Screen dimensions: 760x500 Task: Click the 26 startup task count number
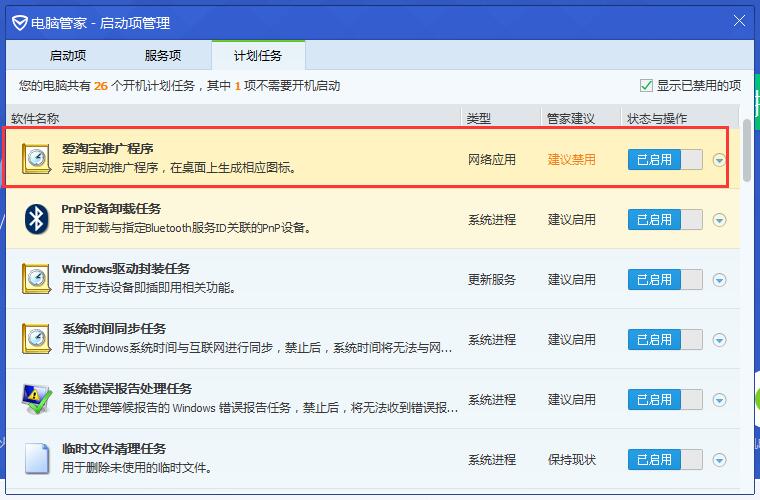(101, 86)
